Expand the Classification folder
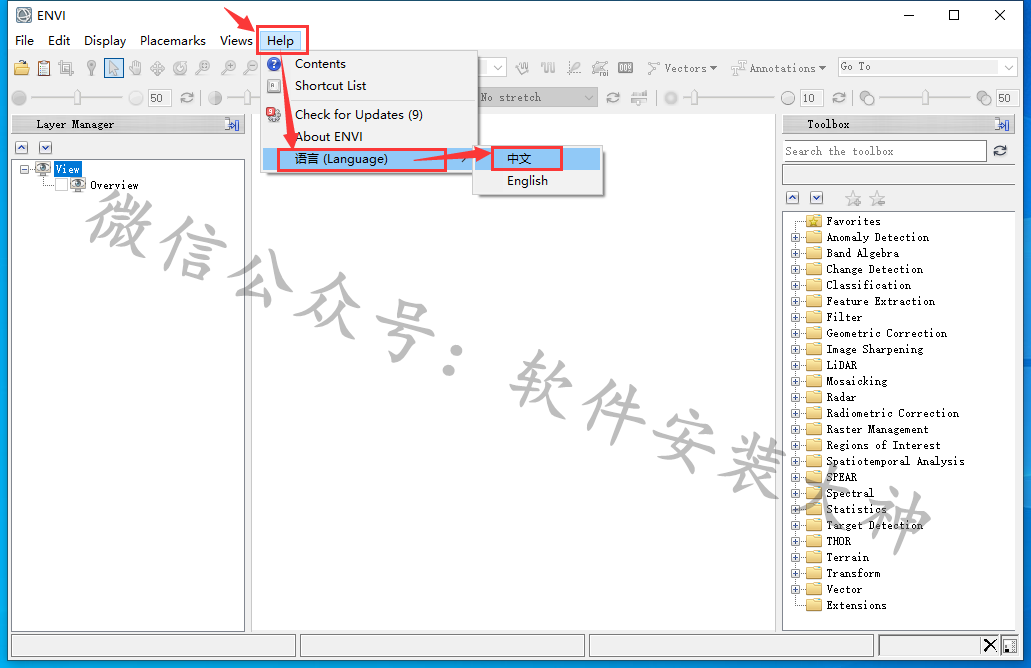 coord(796,286)
